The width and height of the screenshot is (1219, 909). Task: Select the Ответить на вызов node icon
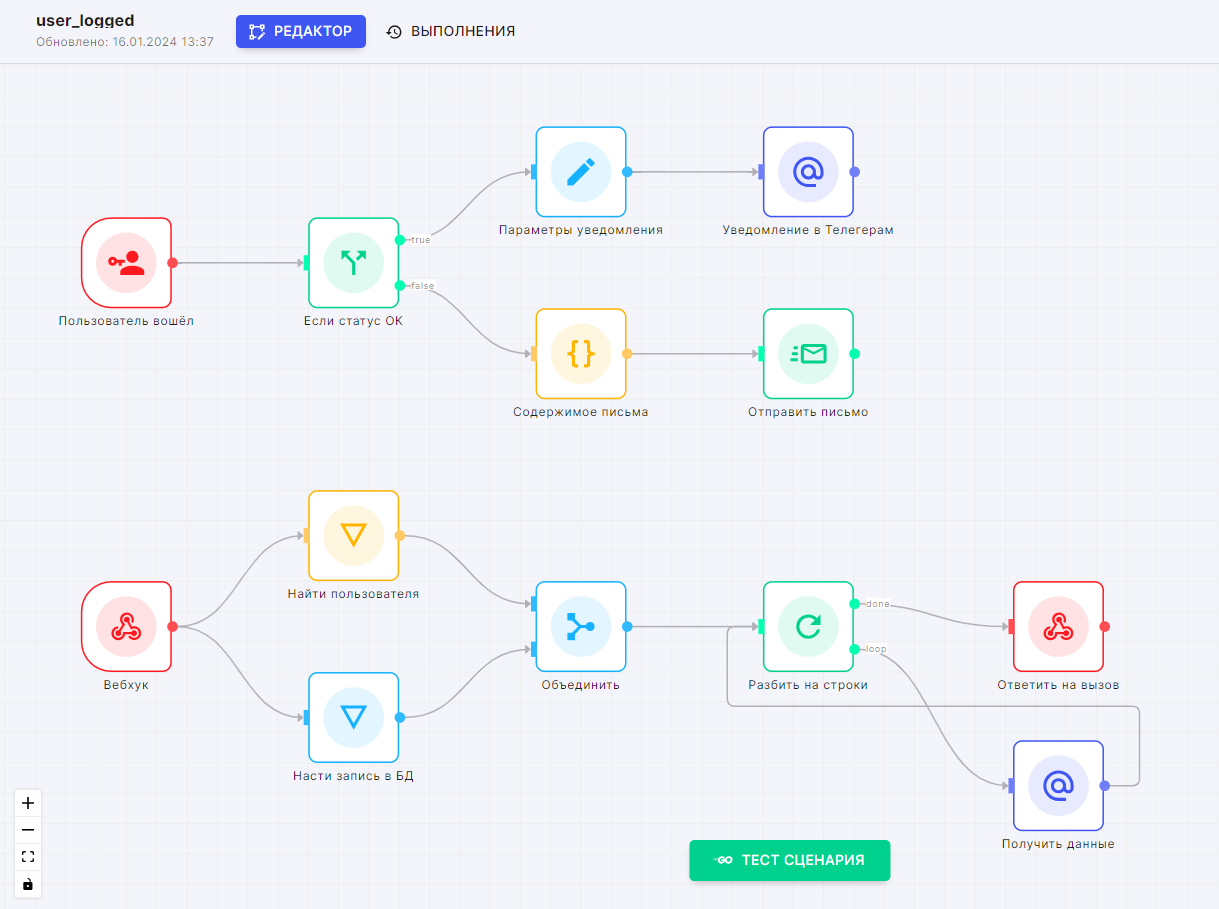(1058, 627)
